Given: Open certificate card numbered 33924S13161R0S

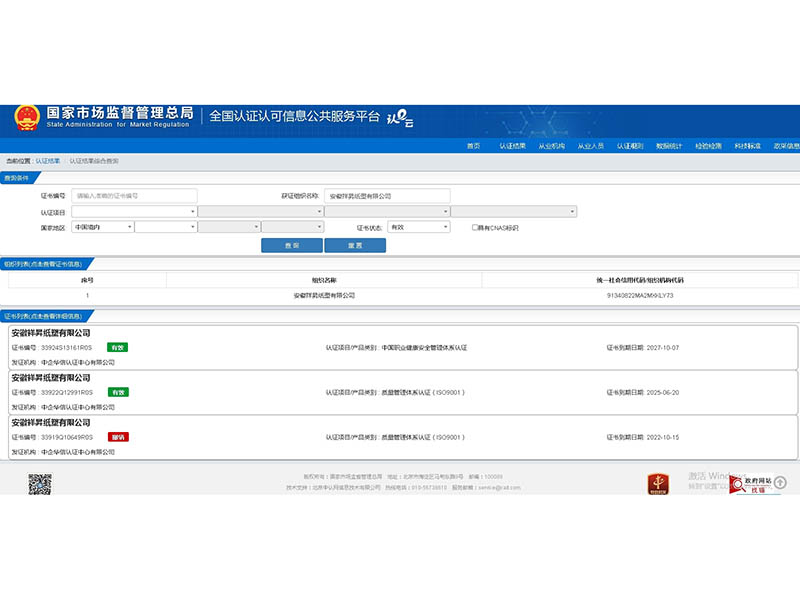Looking at the screenshot, I should [403, 347].
